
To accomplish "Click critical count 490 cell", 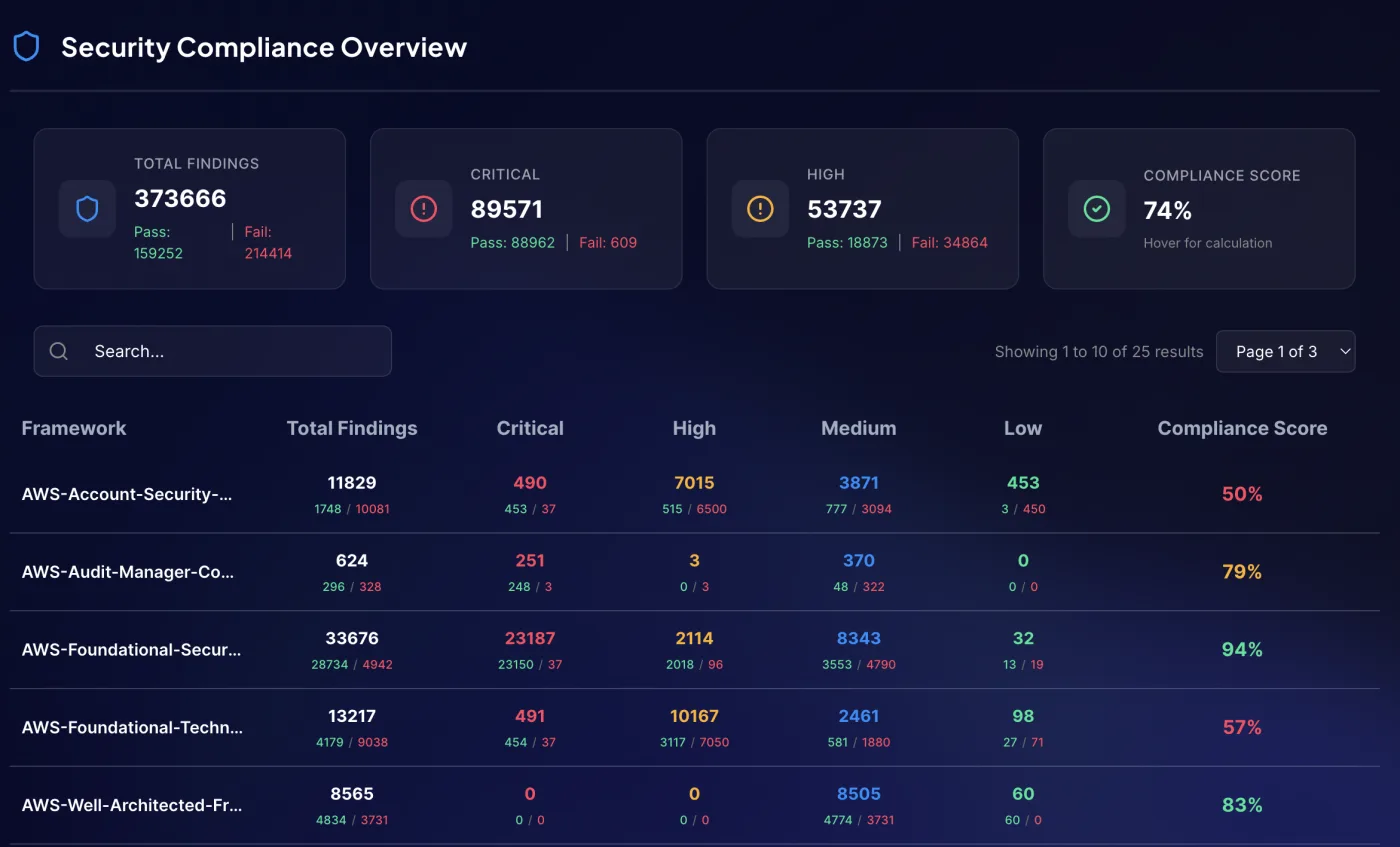I will click(x=530, y=483).
